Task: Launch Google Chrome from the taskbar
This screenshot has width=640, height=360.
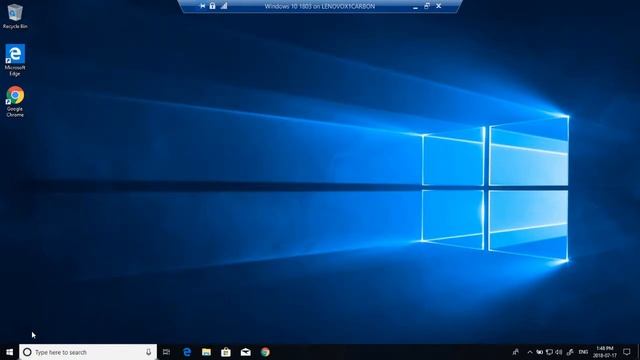Action: (265, 352)
